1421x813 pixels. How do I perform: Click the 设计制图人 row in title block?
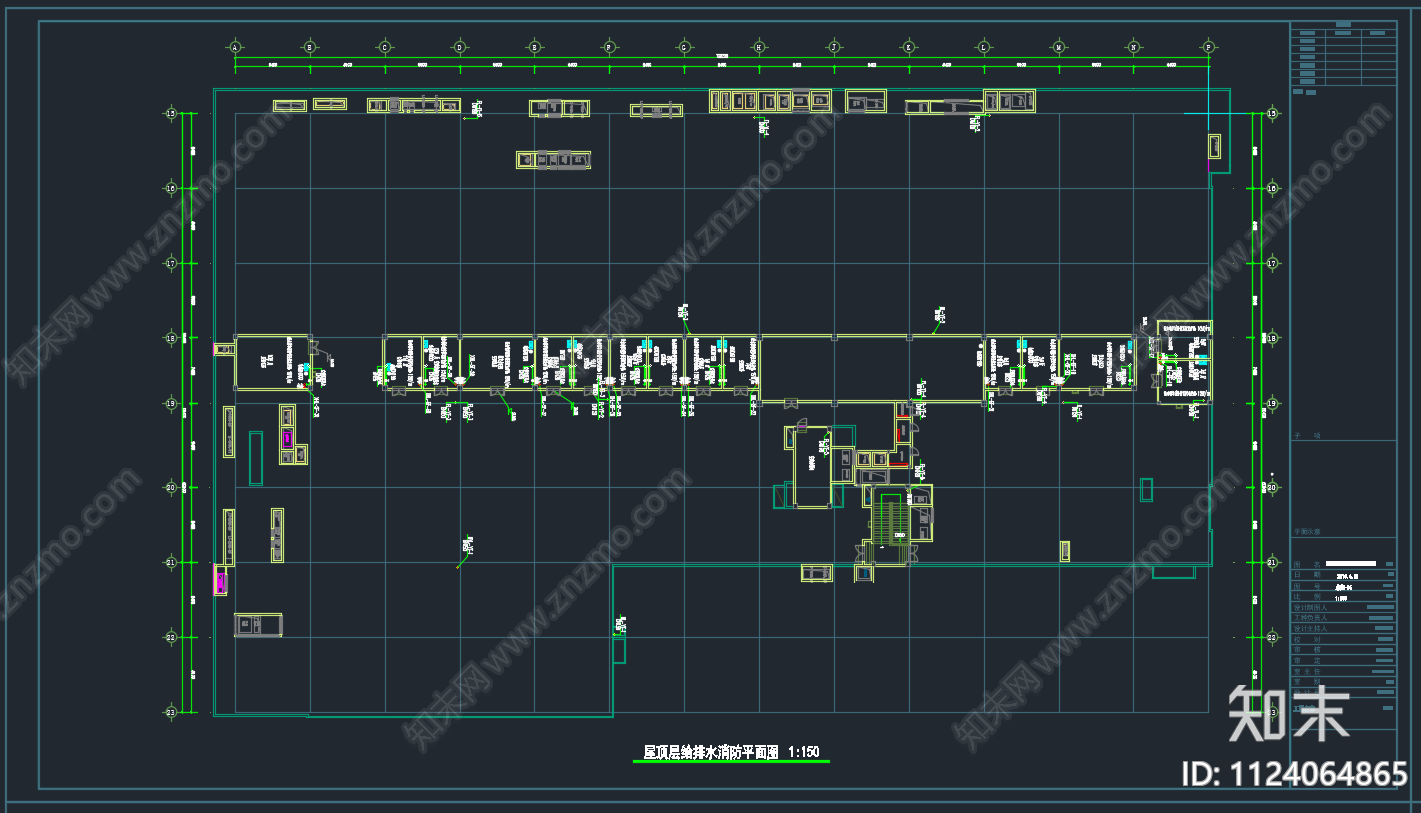click(1343, 607)
